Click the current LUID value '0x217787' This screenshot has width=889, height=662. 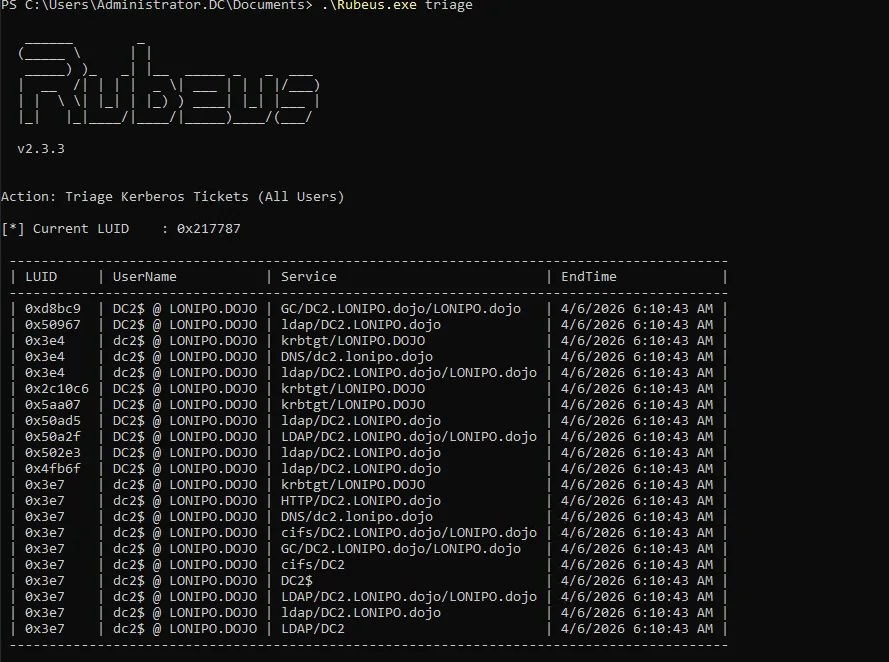click(209, 228)
